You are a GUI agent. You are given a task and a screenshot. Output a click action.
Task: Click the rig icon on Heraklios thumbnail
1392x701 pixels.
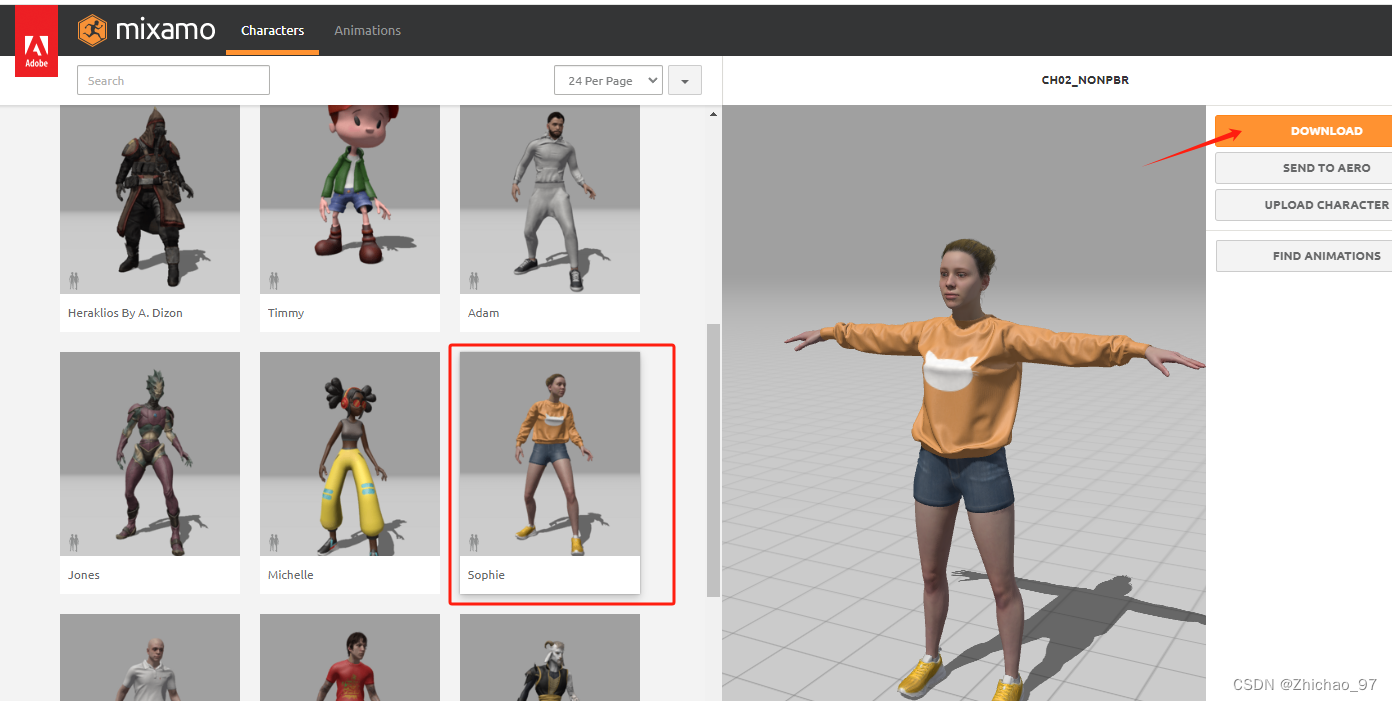point(74,281)
